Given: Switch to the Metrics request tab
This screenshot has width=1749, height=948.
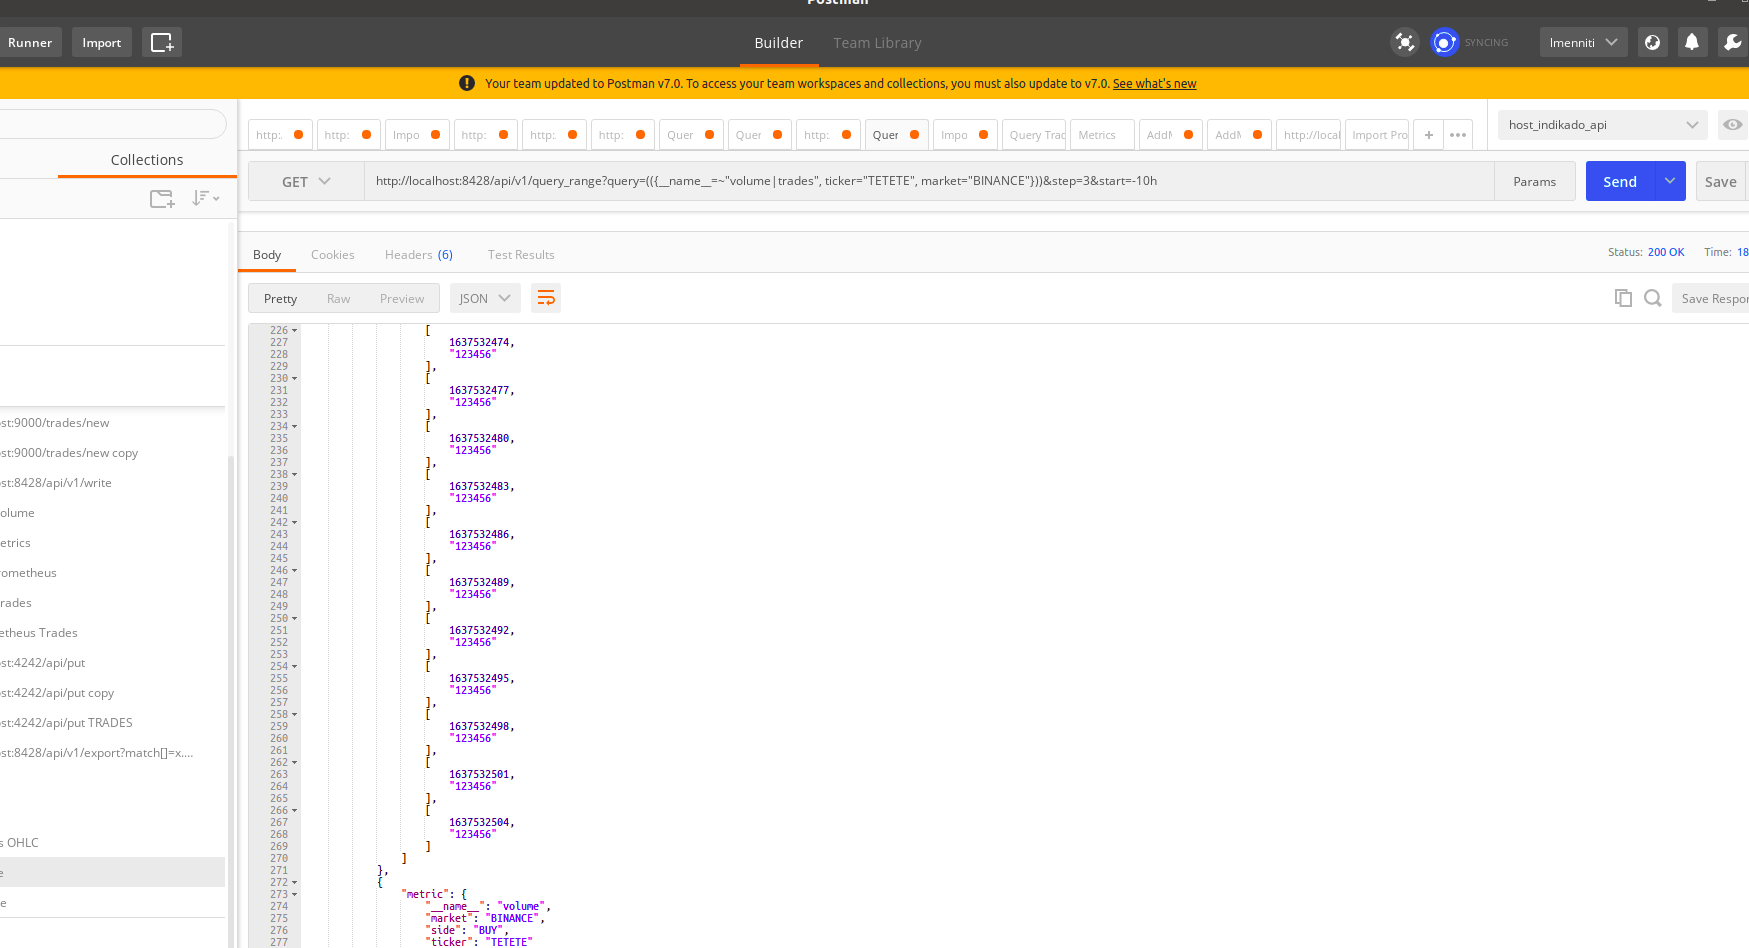Looking at the screenshot, I should tap(1103, 135).
